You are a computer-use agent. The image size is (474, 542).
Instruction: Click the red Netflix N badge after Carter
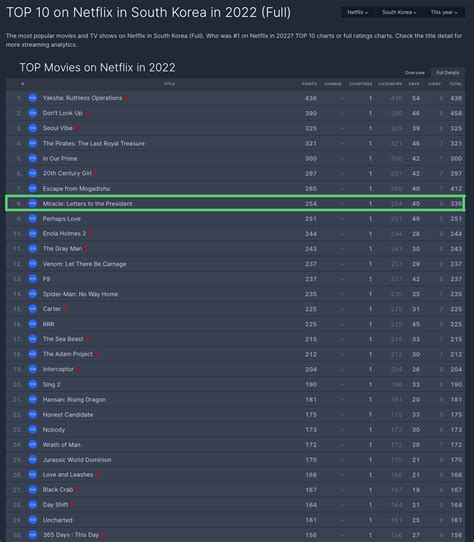coord(65,309)
